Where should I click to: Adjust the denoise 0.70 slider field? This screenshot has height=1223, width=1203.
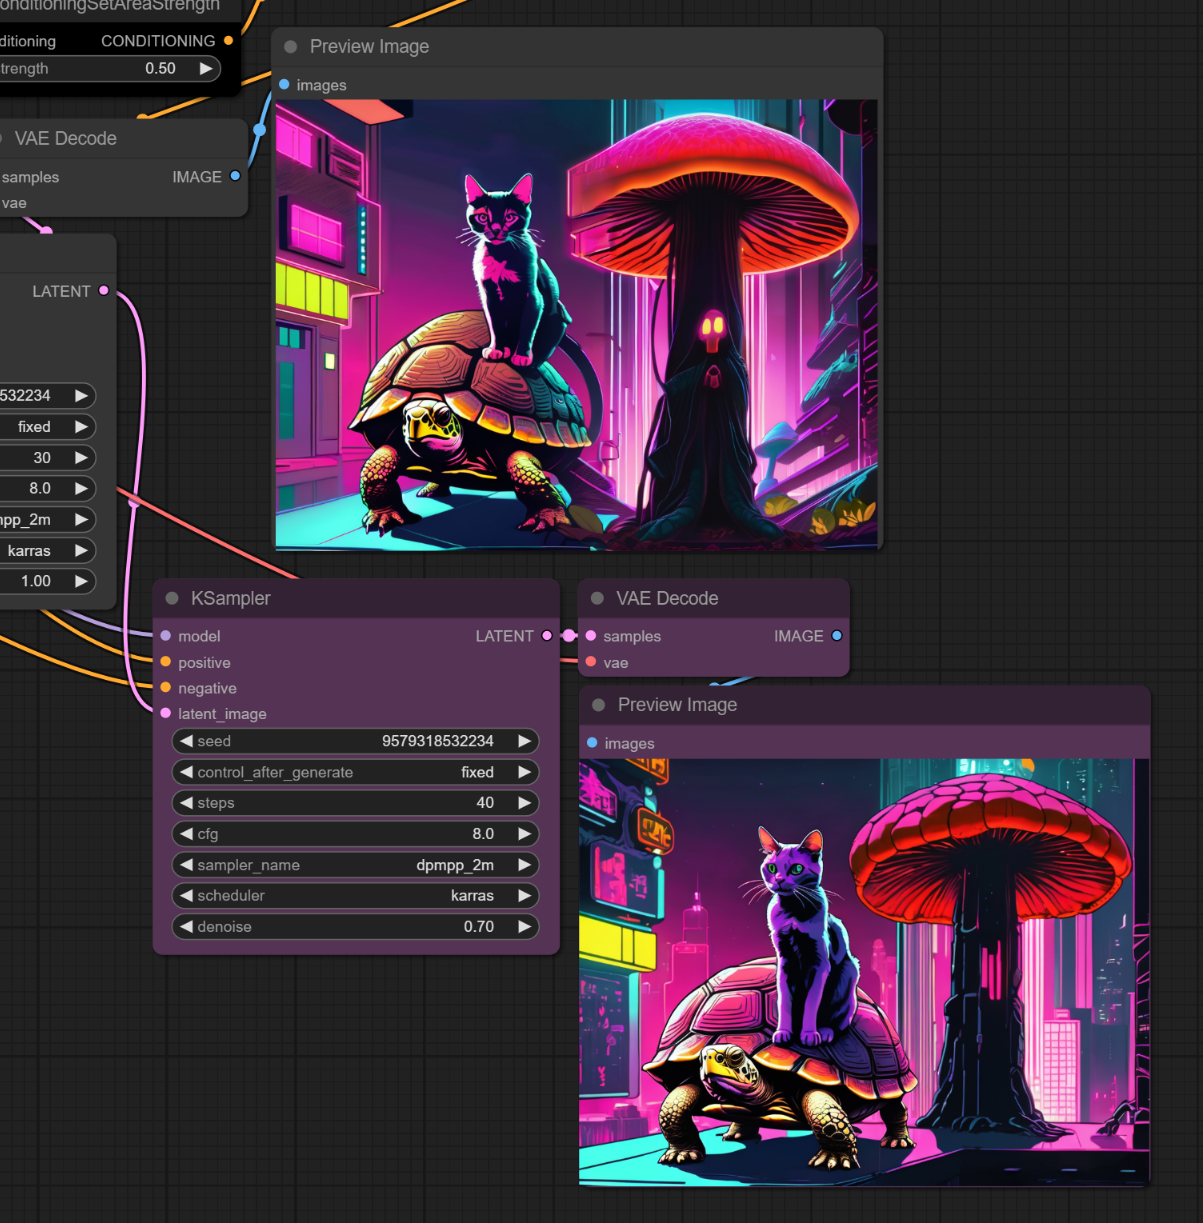click(x=355, y=927)
